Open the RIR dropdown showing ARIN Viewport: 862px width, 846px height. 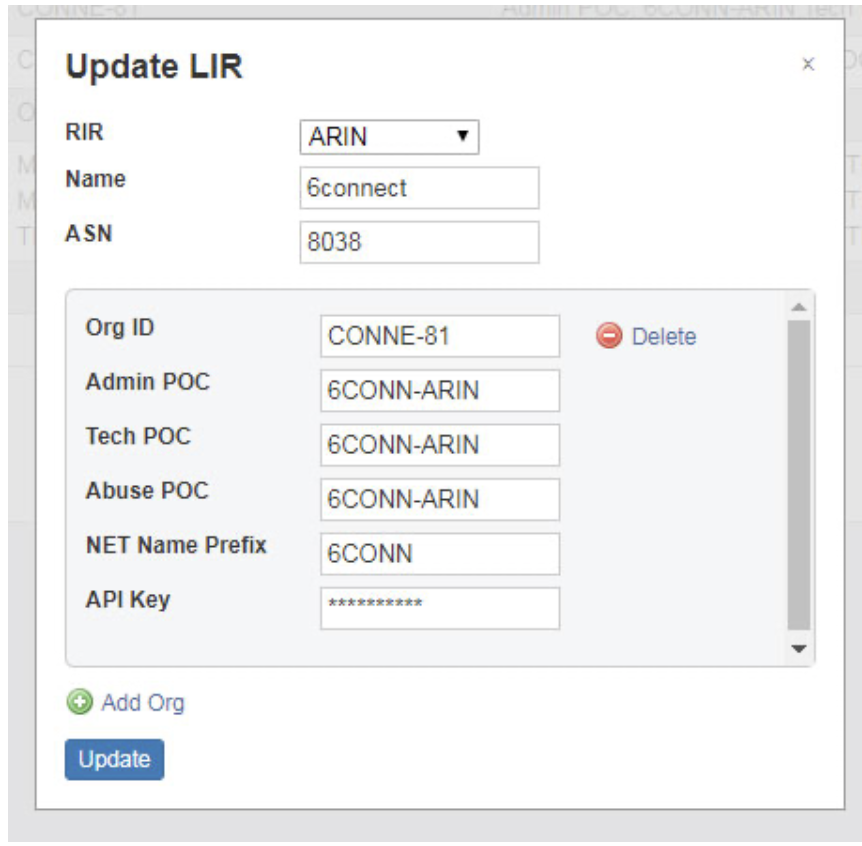[x=389, y=137]
